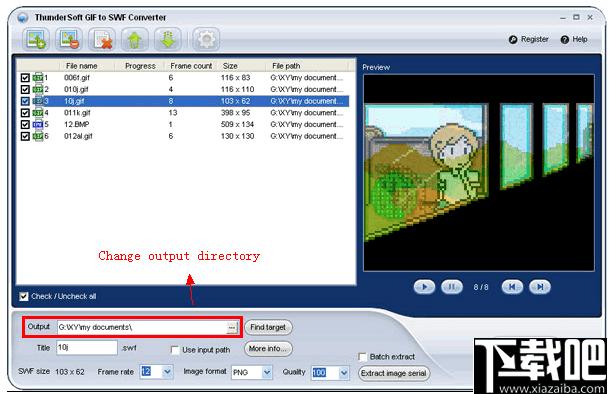This screenshot has width=609, height=394.
Task: Click the Clear all files toolbar icon
Action: click(x=102, y=39)
